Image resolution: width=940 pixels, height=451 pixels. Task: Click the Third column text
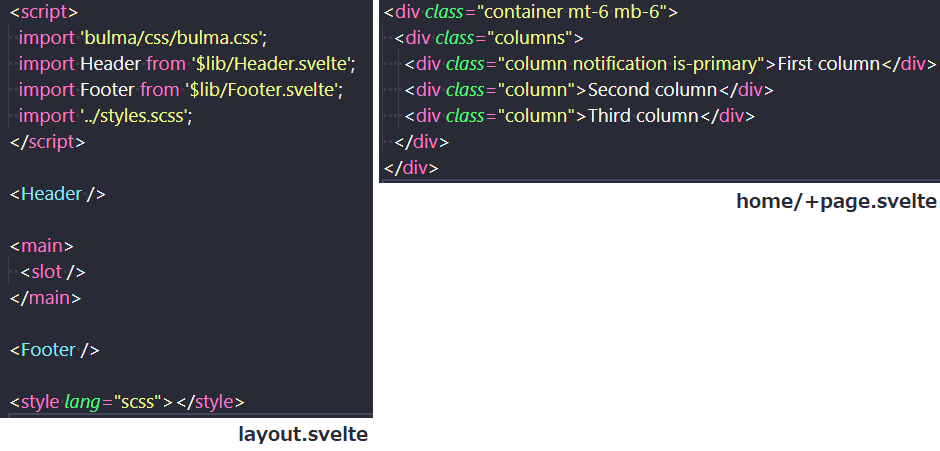point(643,116)
